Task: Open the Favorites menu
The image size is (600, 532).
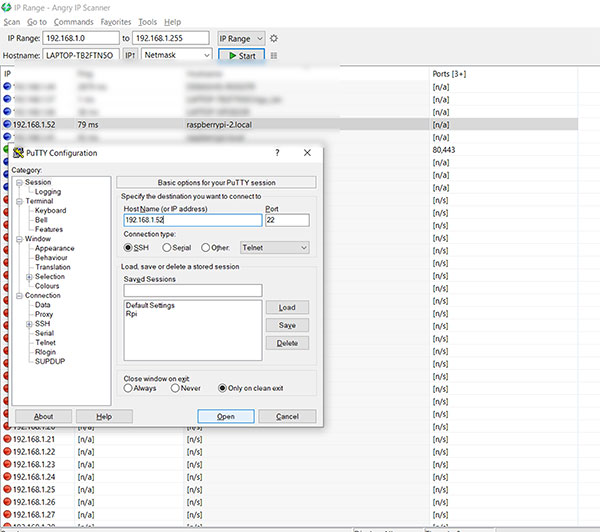Action: pos(116,22)
